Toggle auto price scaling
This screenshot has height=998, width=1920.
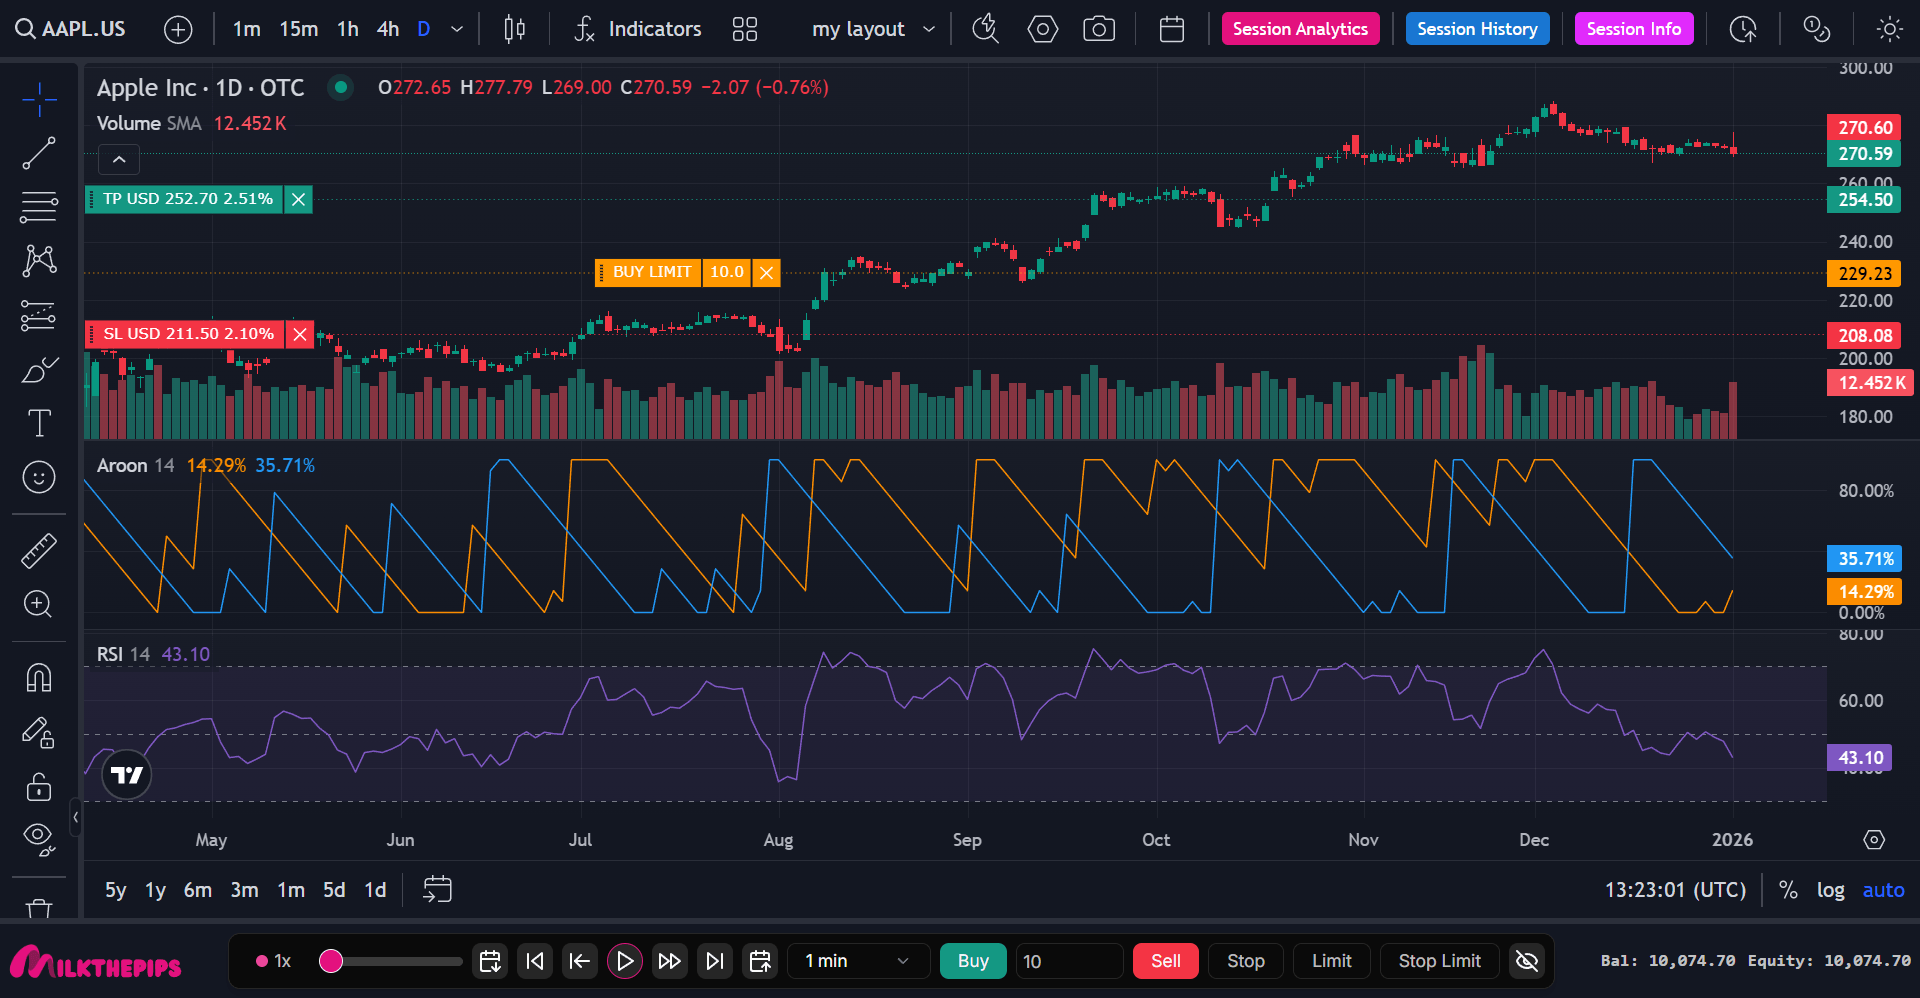[x=1883, y=890]
